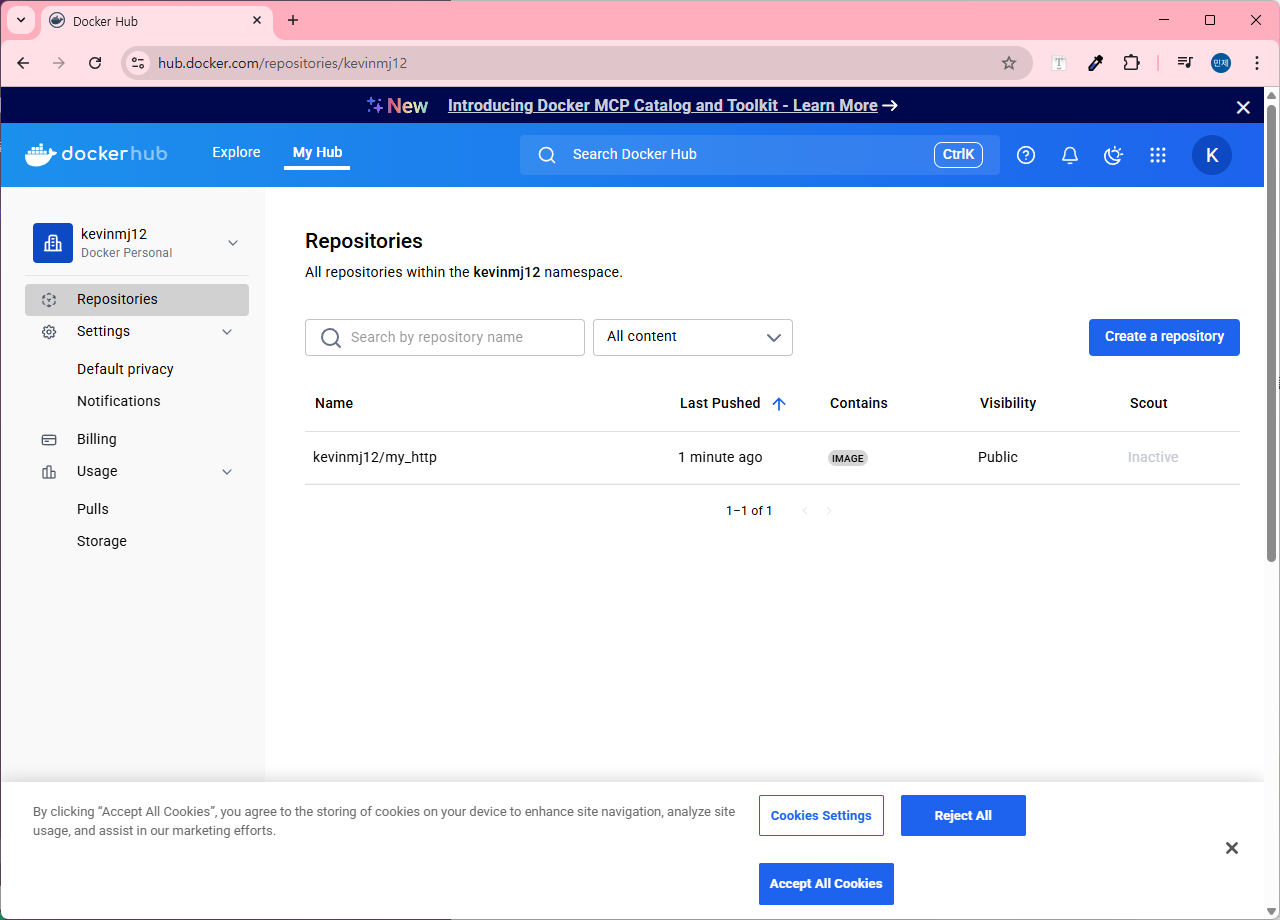Click the Last Pushed column header
This screenshot has height=920, width=1280.
[x=720, y=404]
